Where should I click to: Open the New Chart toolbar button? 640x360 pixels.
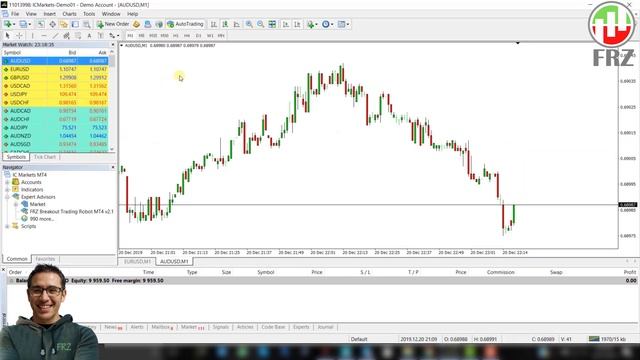tap(9, 24)
